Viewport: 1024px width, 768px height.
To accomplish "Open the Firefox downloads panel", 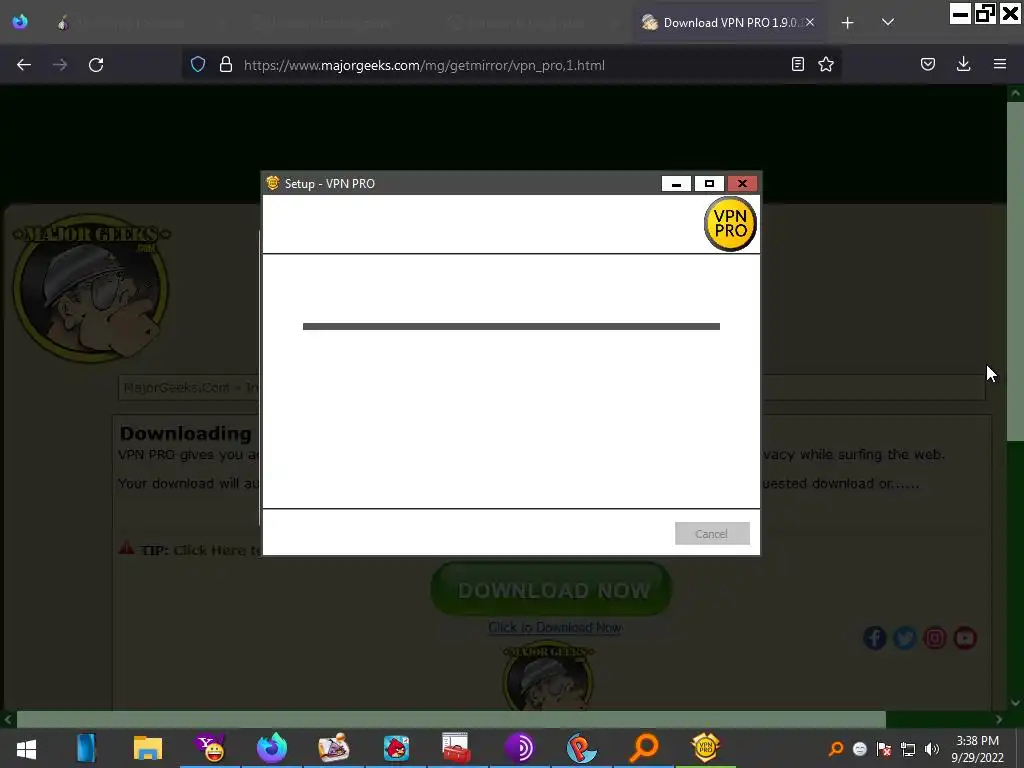I will point(963,64).
